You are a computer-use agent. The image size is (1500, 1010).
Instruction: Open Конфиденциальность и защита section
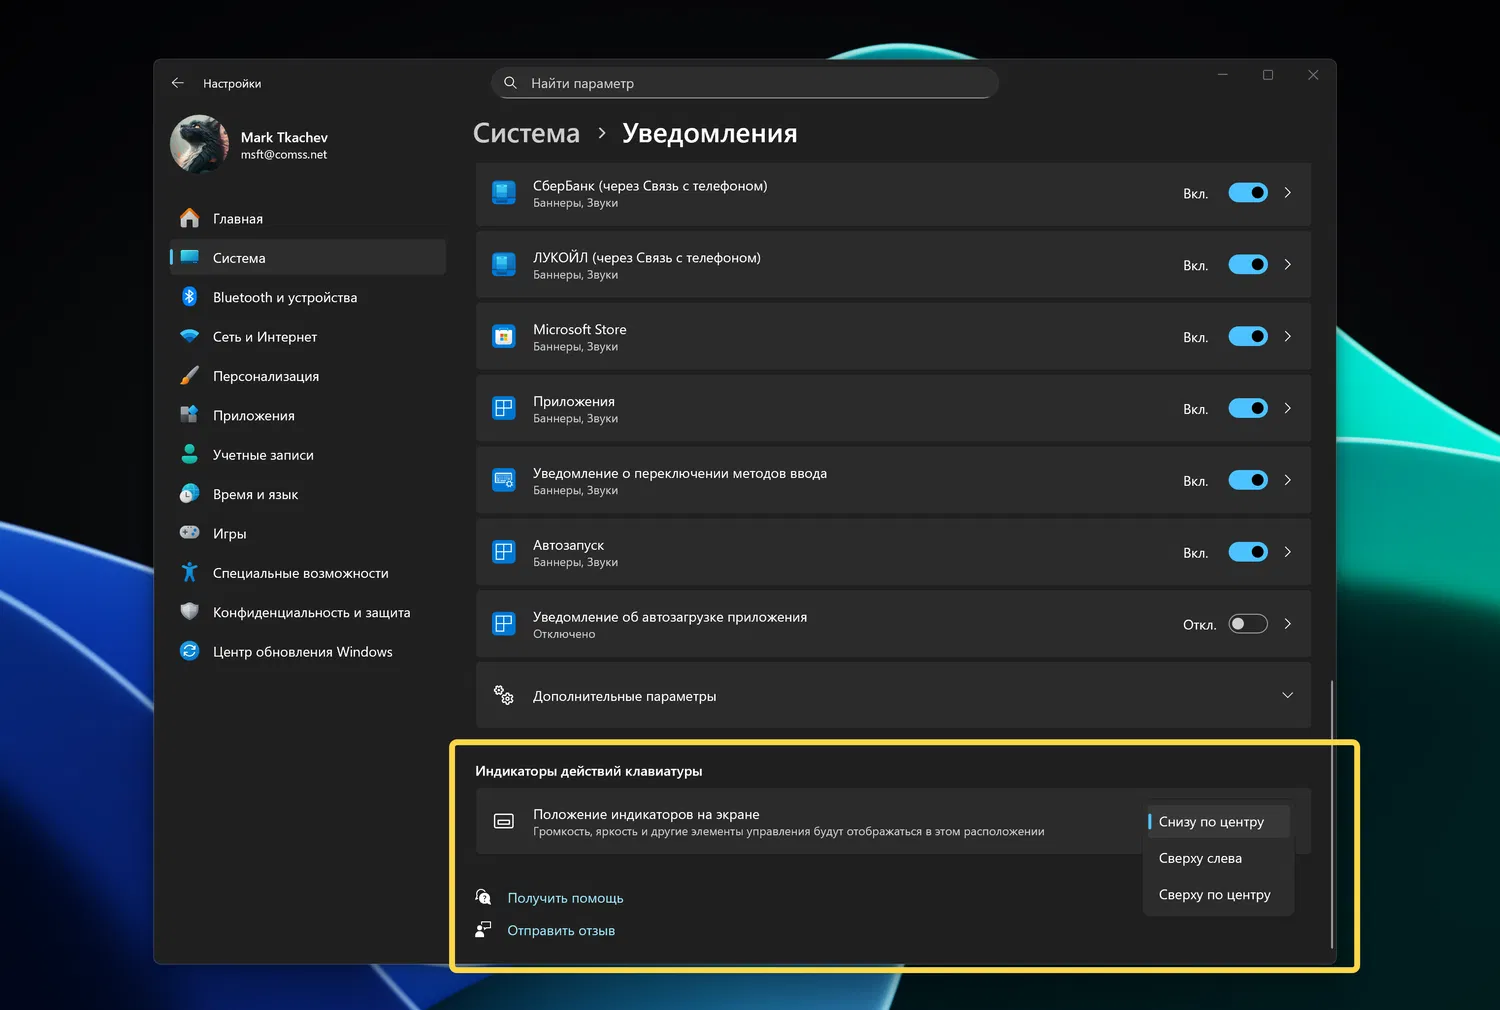(x=308, y=612)
